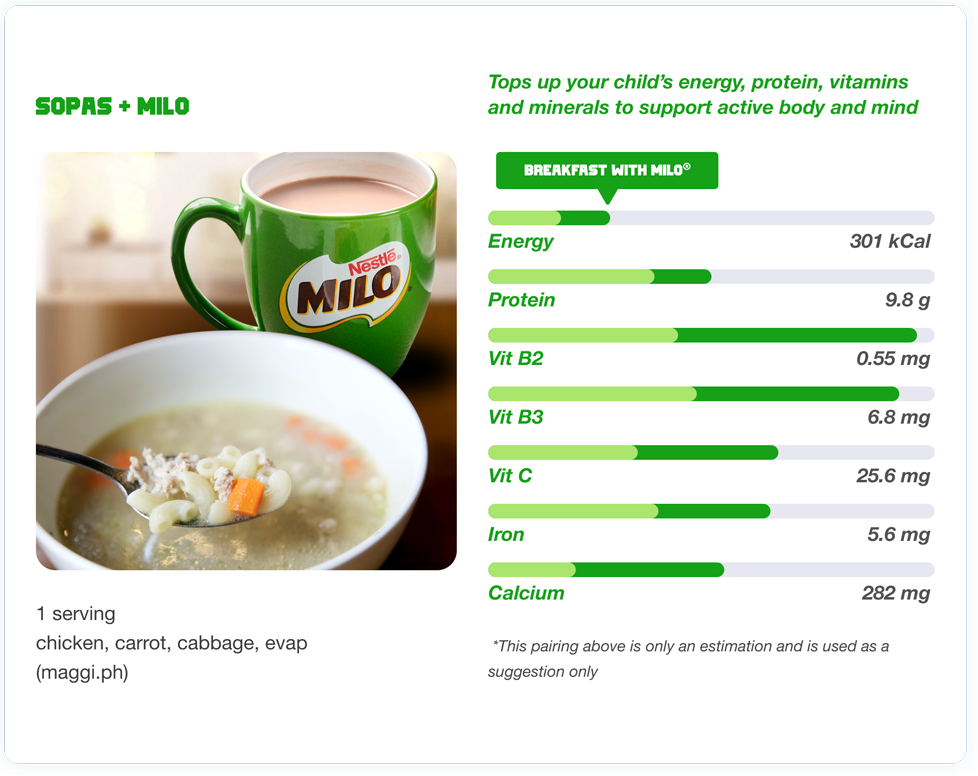This screenshot has width=978, height=776.
Task: Click the Calcium label
Action: [x=526, y=593]
